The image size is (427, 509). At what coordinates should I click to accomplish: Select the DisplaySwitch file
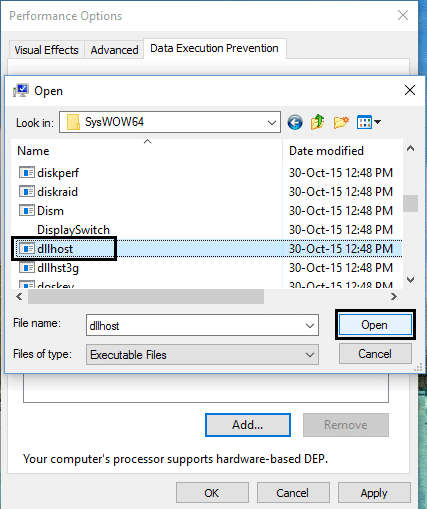point(73,230)
